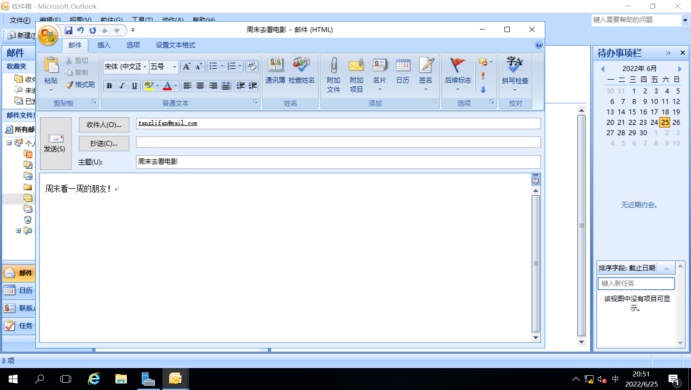Go to the previous month in calendar

click(x=603, y=69)
